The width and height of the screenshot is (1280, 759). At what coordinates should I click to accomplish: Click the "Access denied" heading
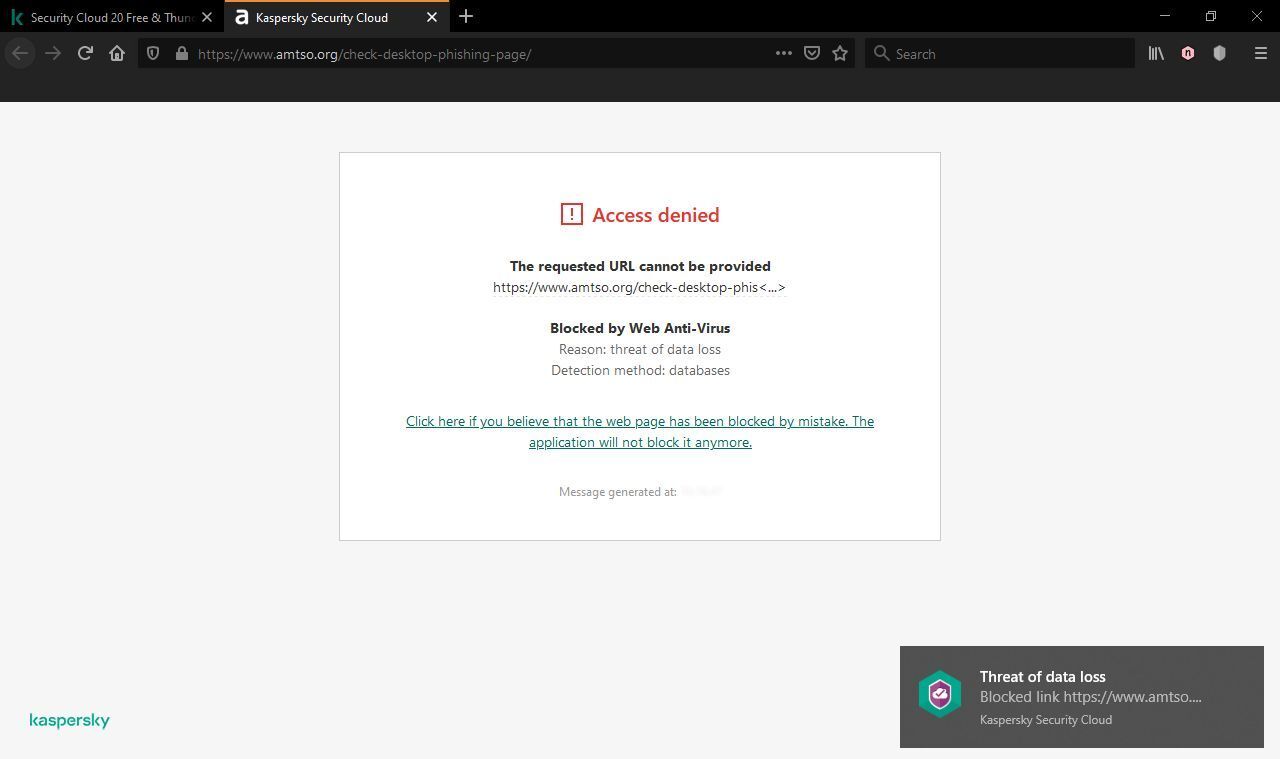tap(656, 215)
